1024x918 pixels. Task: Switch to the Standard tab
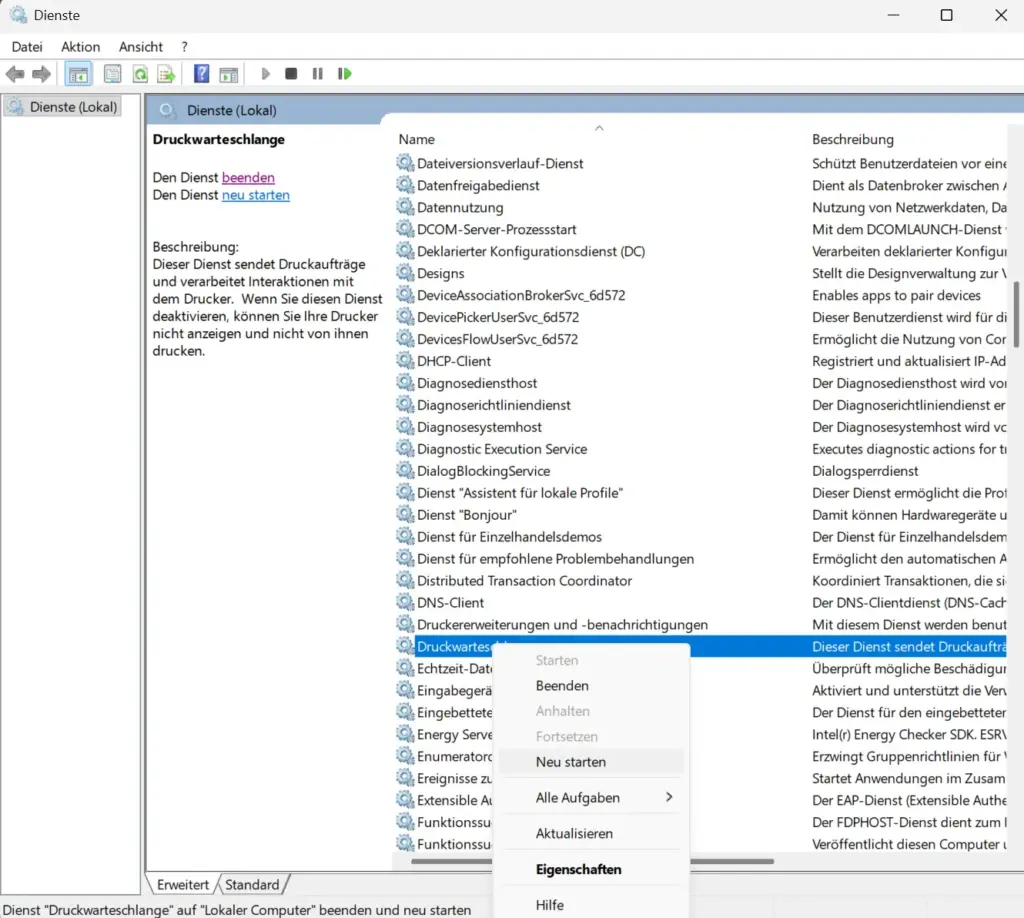[252, 885]
